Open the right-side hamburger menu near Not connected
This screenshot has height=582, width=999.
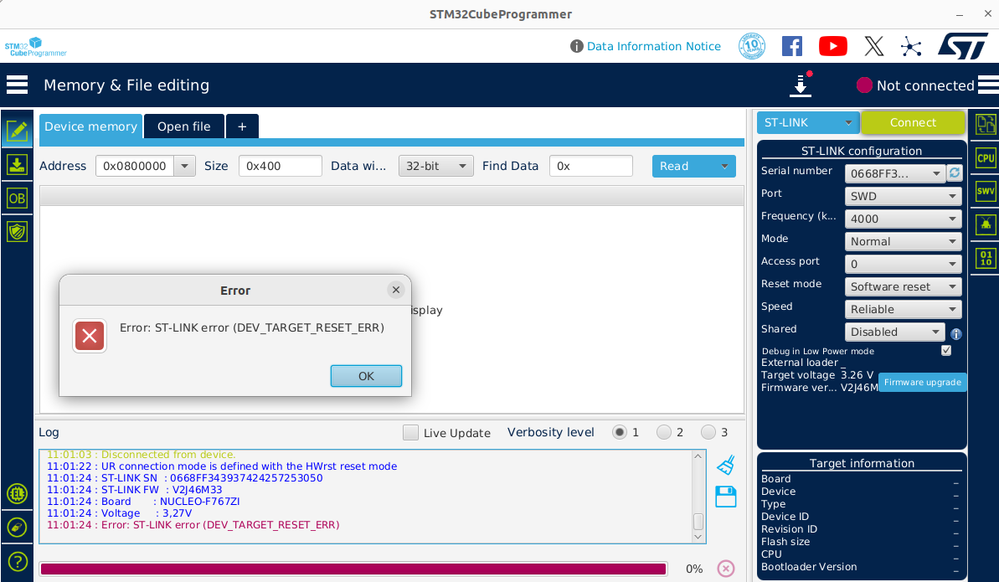click(x=988, y=85)
